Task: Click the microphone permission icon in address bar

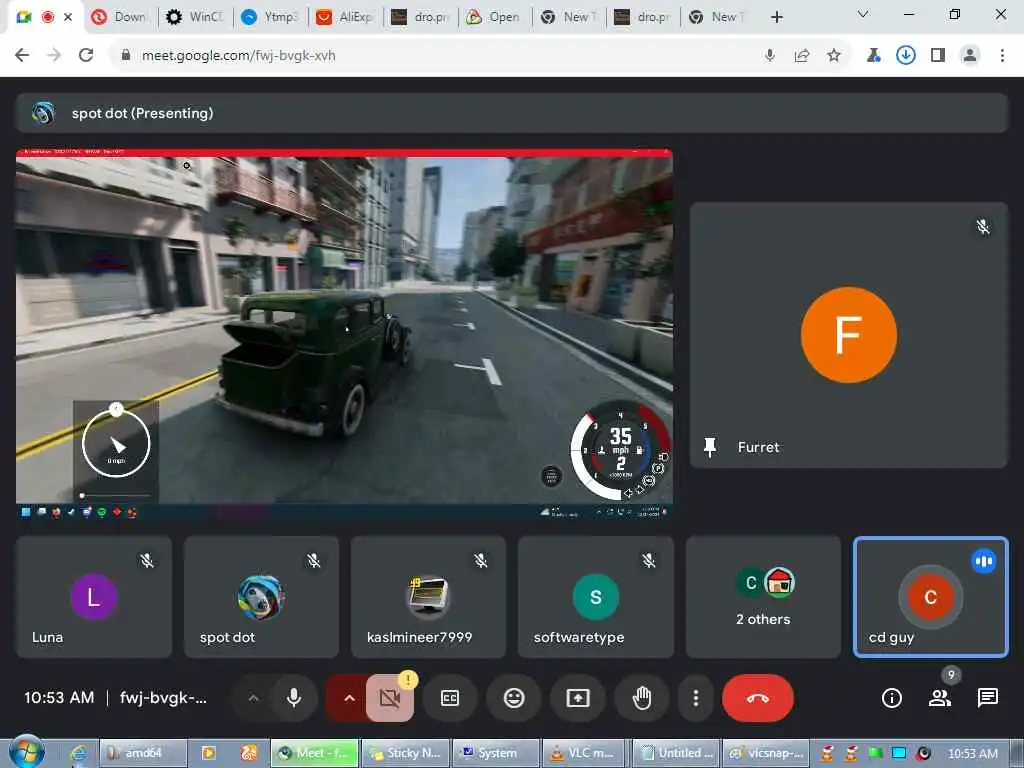Action: click(x=770, y=56)
